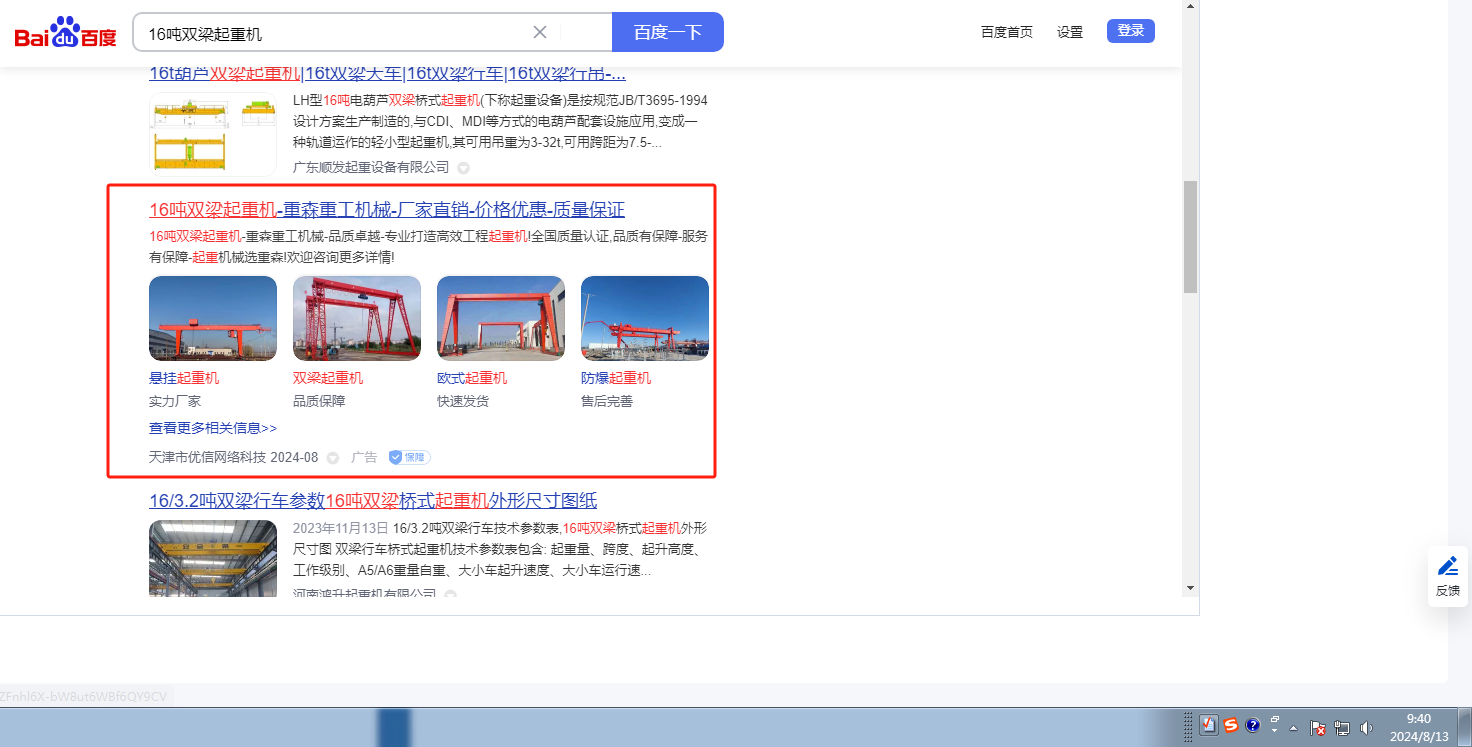Click the vertical scrollbar thumb
Image resolution: width=1472 pixels, height=747 pixels.
pyautogui.click(x=1190, y=237)
